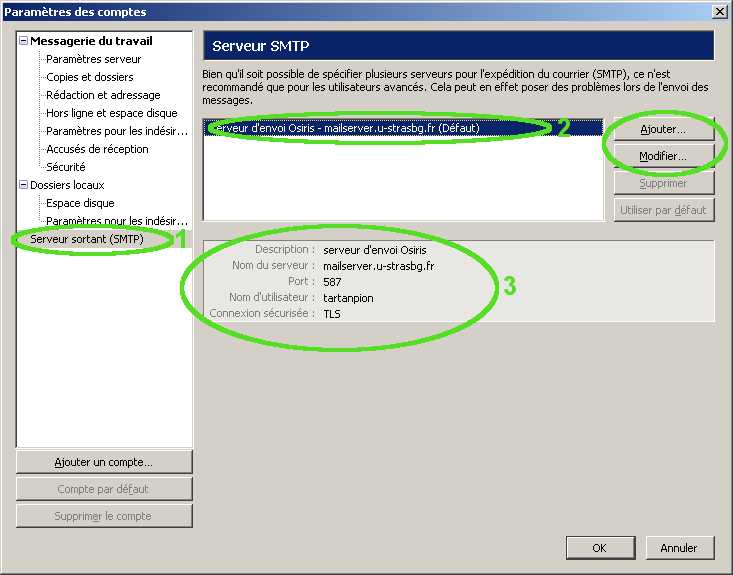Select Serveur sortant (SMTP) entry

pyautogui.click(x=87, y=239)
